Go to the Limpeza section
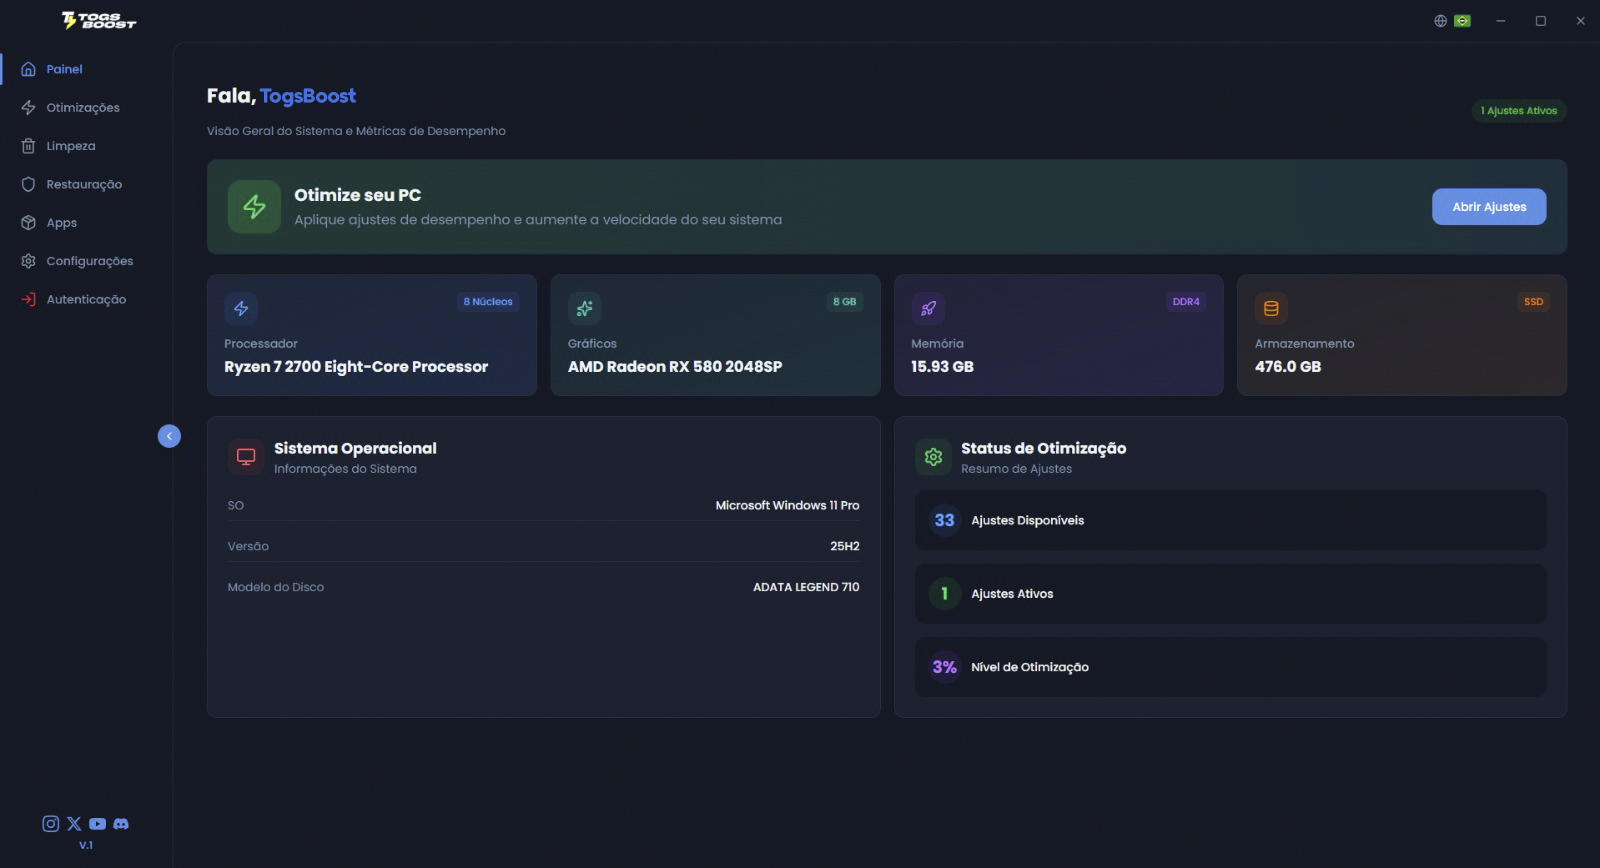Image resolution: width=1600 pixels, height=868 pixels. point(71,146)
